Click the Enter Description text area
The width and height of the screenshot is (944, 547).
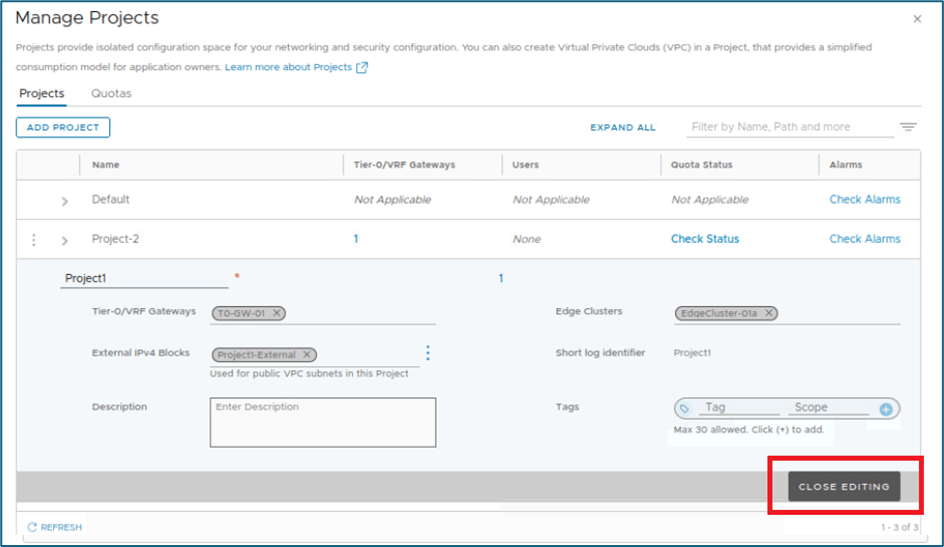point(322,422)
